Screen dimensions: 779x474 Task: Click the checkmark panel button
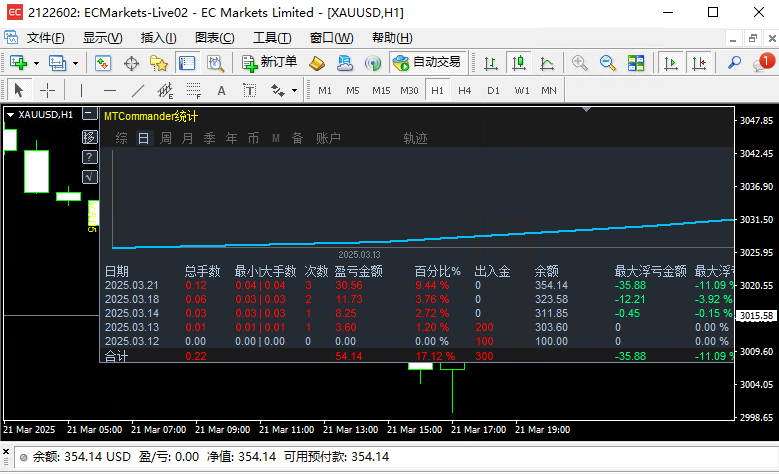pyautogui.click(x=89, y=177)
